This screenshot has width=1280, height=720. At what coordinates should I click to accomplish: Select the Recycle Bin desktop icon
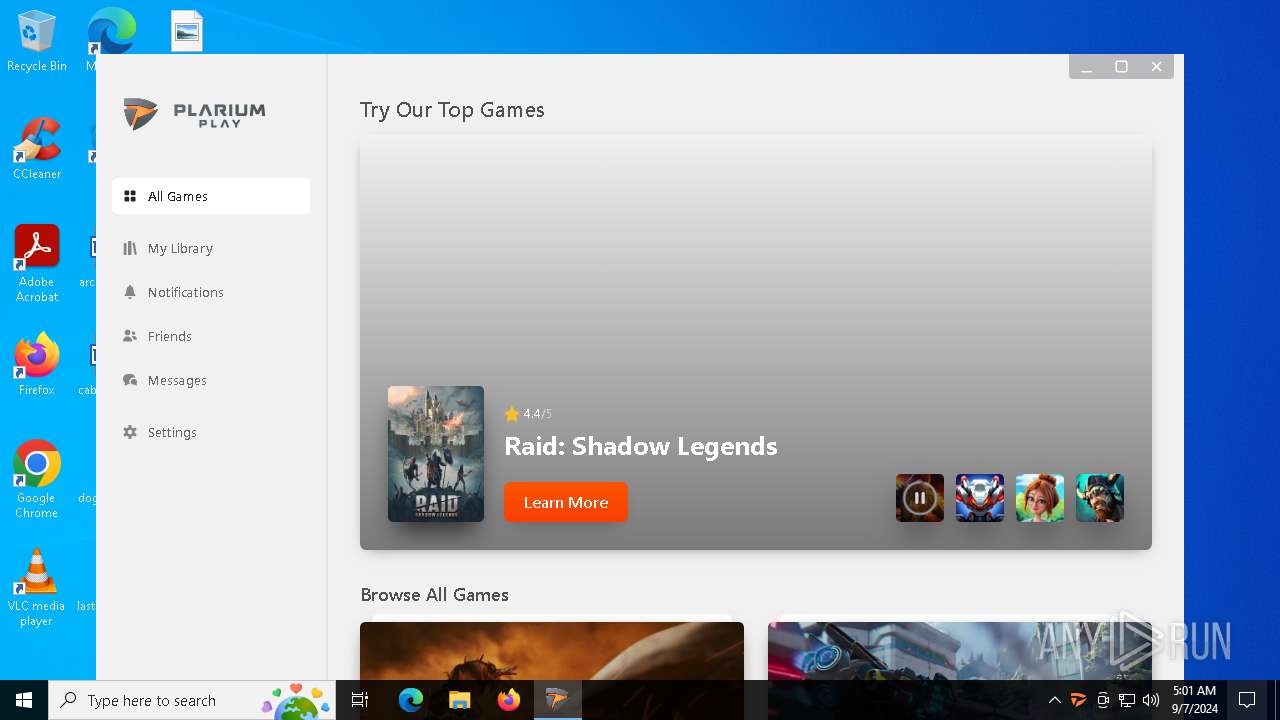pyautogui.click(x=36, y=42)
